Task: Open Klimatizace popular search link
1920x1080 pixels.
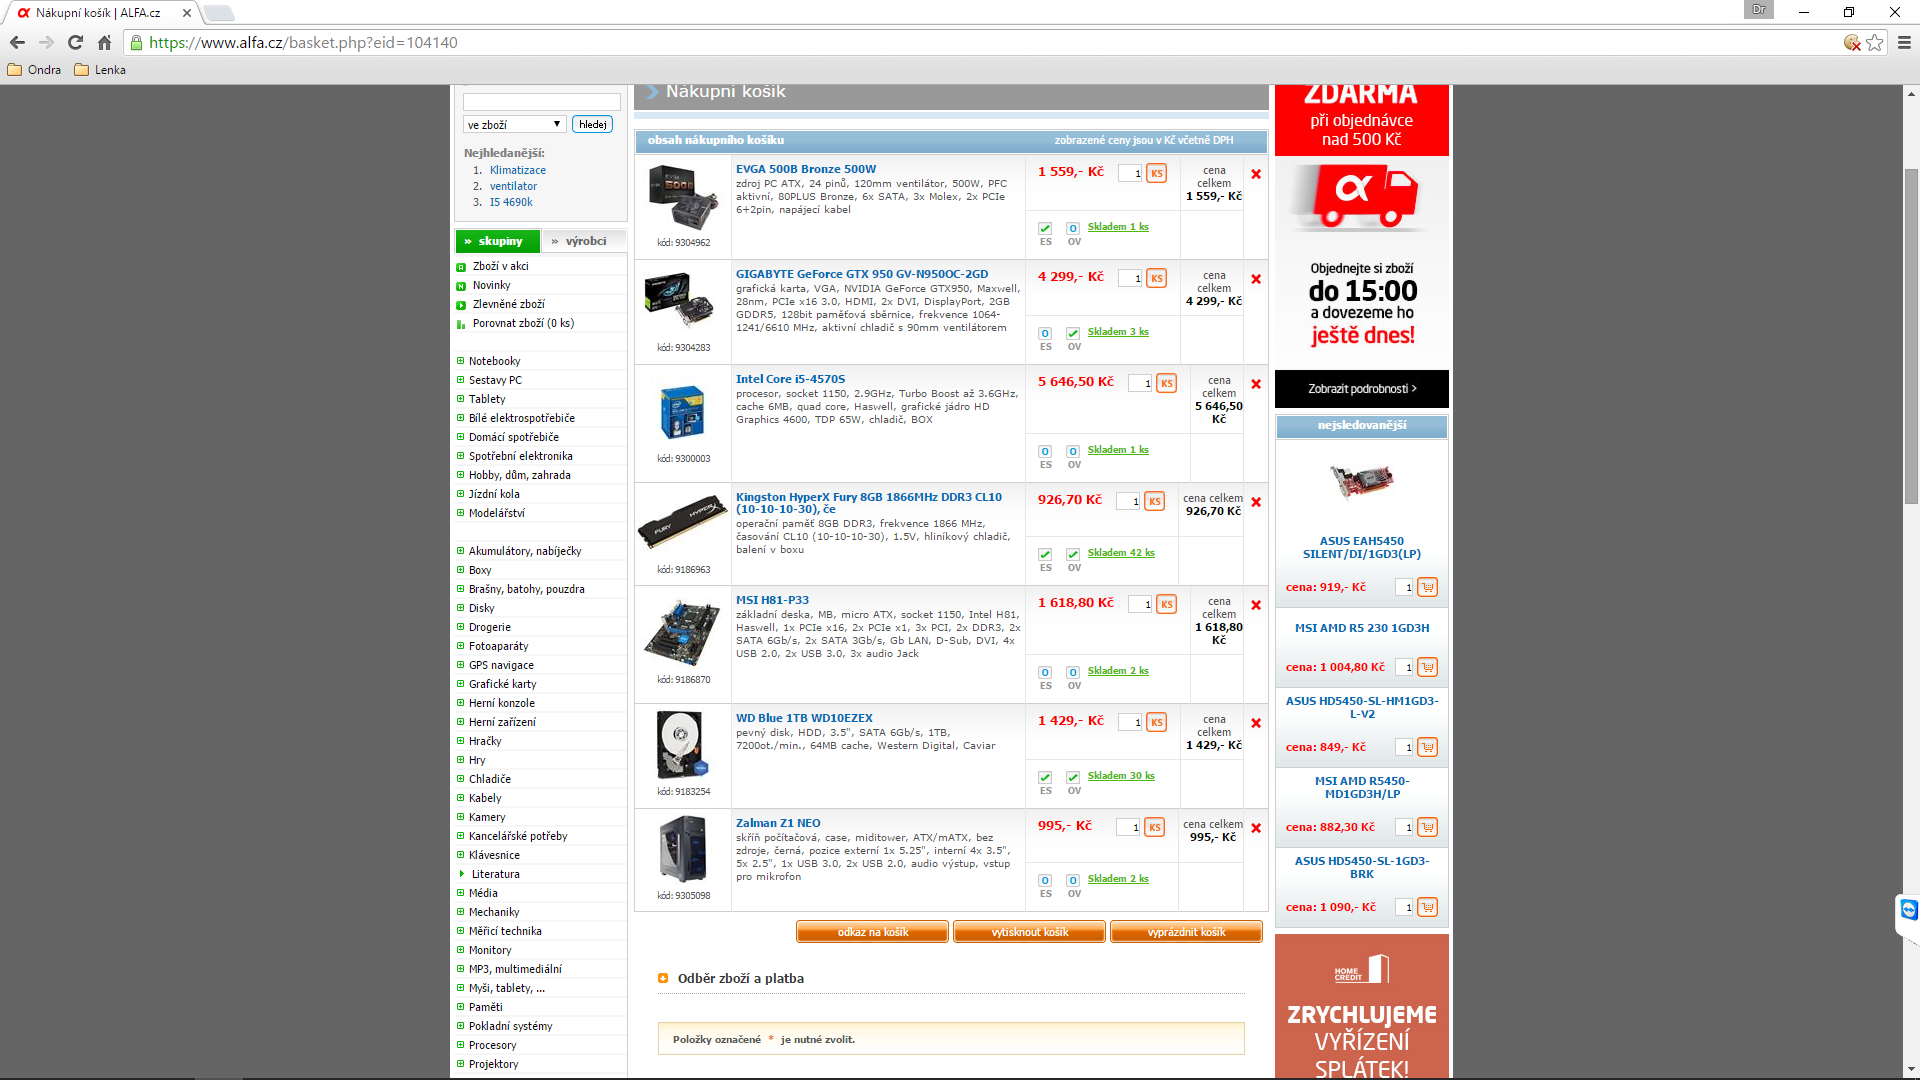Action: tap(518, 170)
